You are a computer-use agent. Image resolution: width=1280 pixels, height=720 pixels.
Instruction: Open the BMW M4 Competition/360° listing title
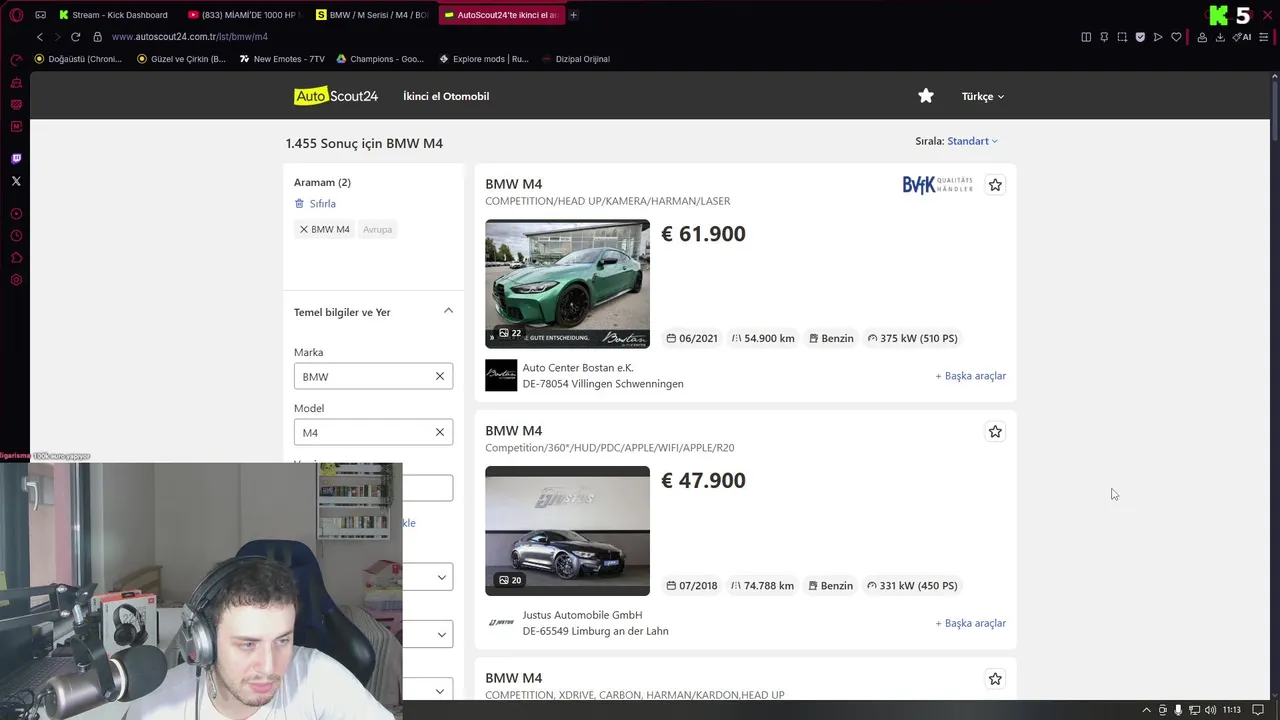click(513, 431)
